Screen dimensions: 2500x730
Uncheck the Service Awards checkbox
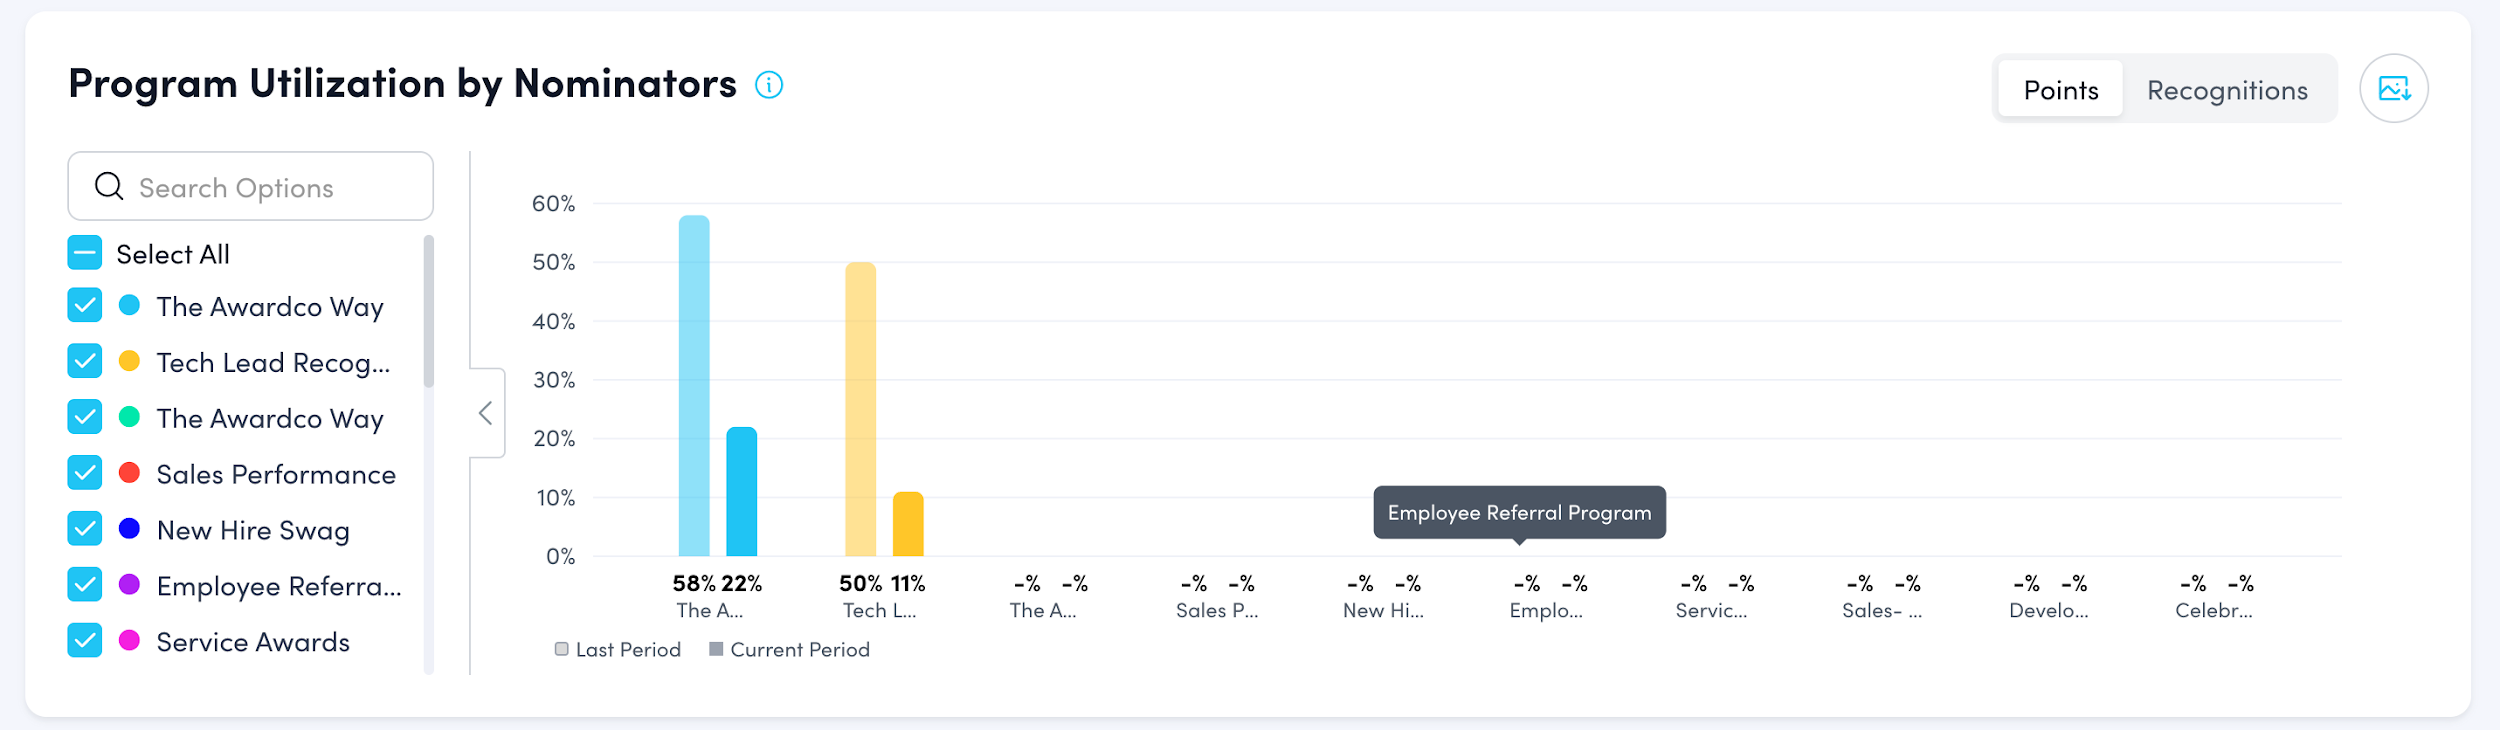coord(85,641)
